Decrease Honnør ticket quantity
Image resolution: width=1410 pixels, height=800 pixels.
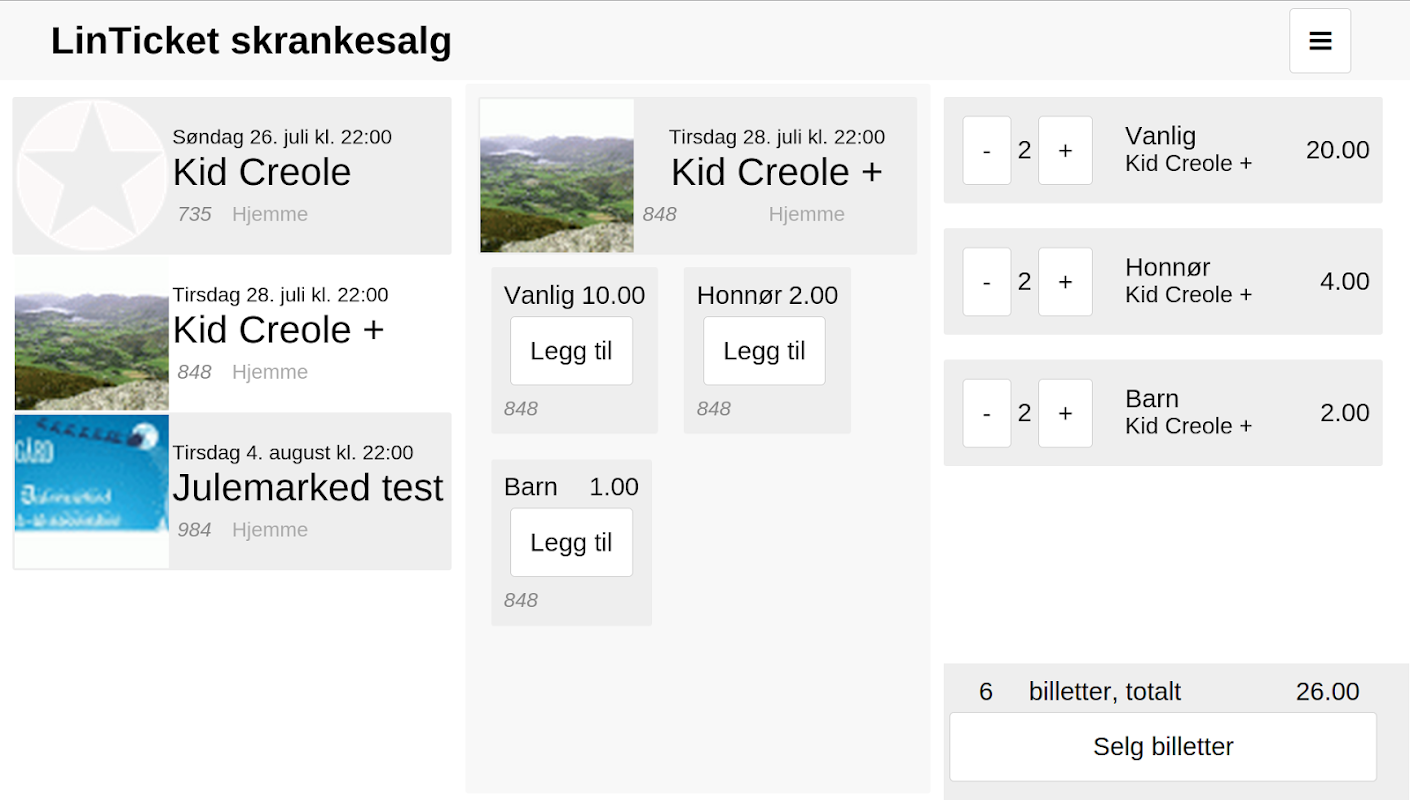point(986,282)
